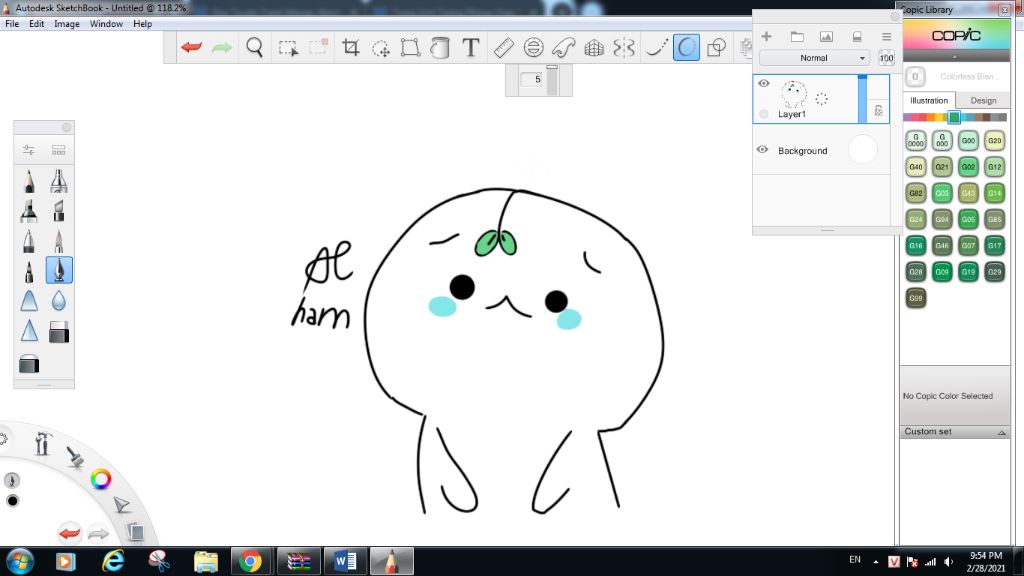The image size is (1024, 576).
Task: Toggle the Steady Stroke tool
Action: pos(656,47)
